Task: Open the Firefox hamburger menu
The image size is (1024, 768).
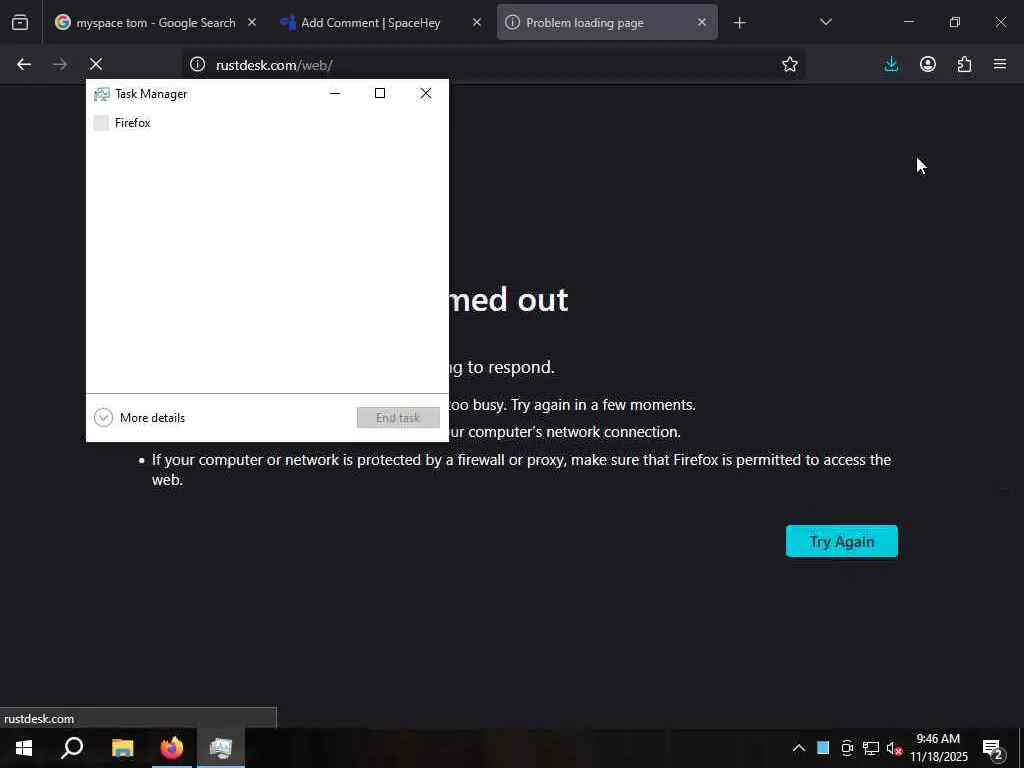Action: 1000,64
